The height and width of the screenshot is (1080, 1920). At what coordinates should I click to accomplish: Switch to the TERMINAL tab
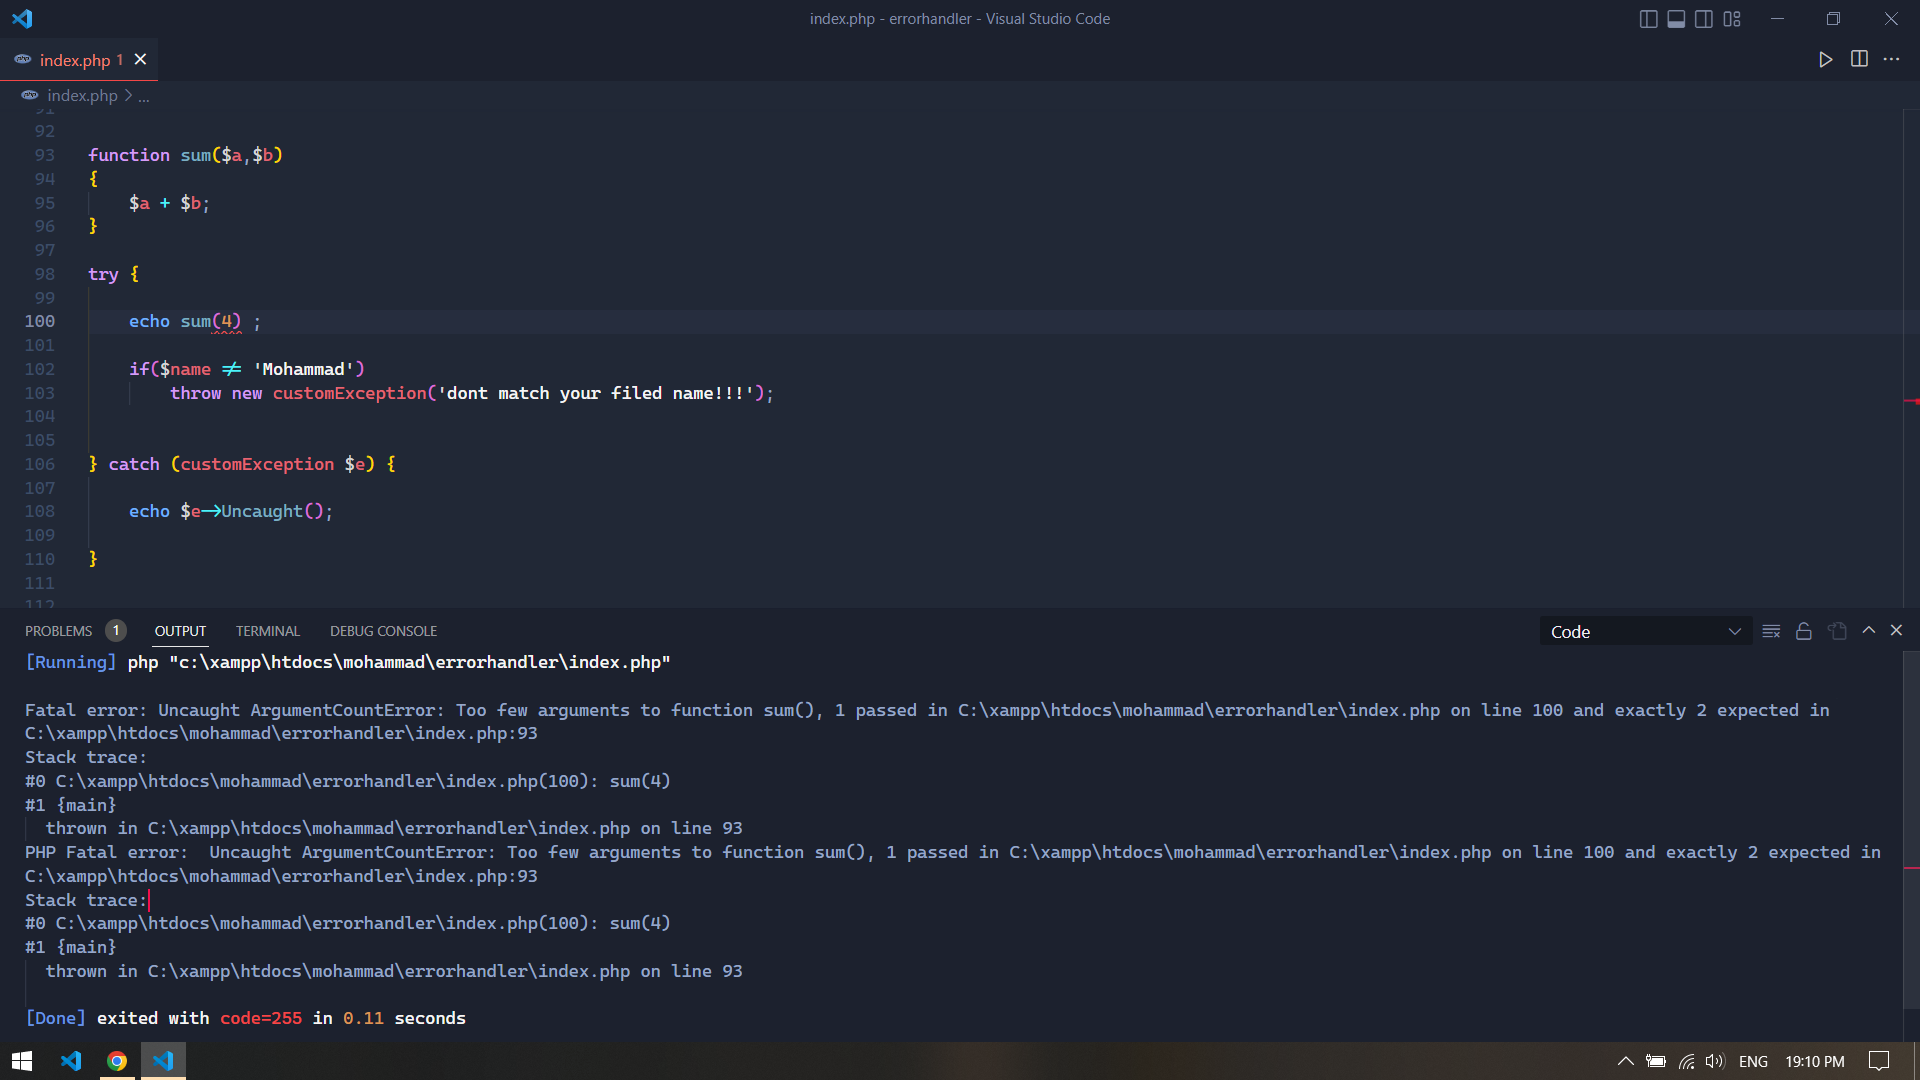[x=267, y=630]
